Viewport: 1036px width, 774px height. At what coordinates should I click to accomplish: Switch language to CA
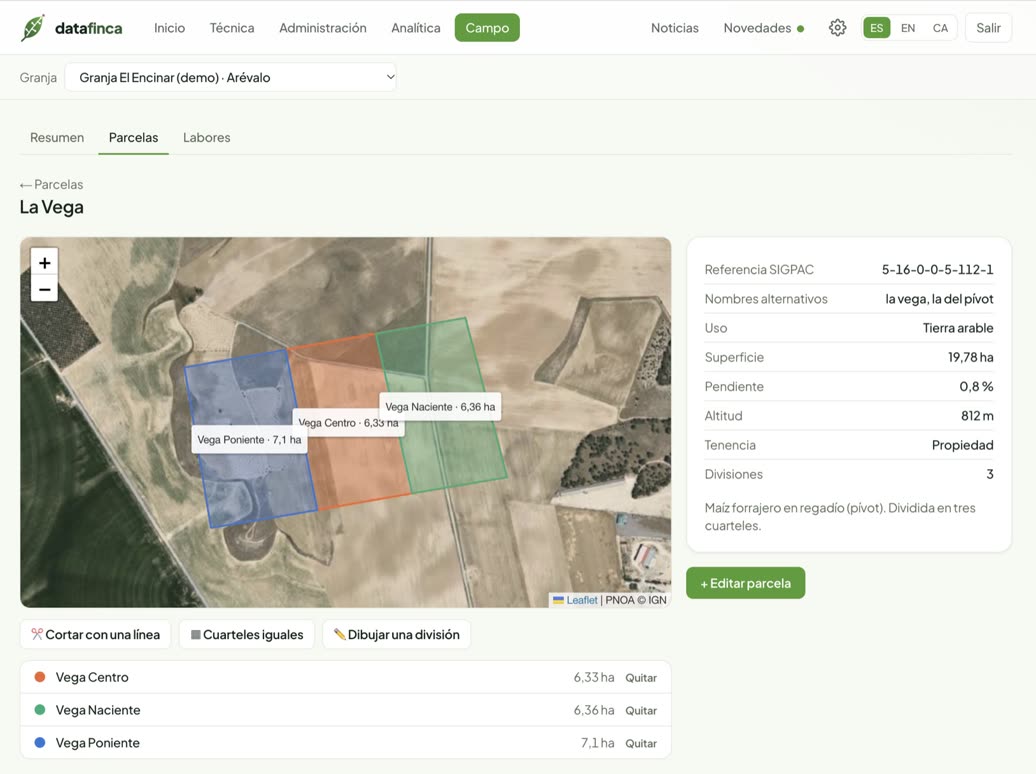click(940, 28)
